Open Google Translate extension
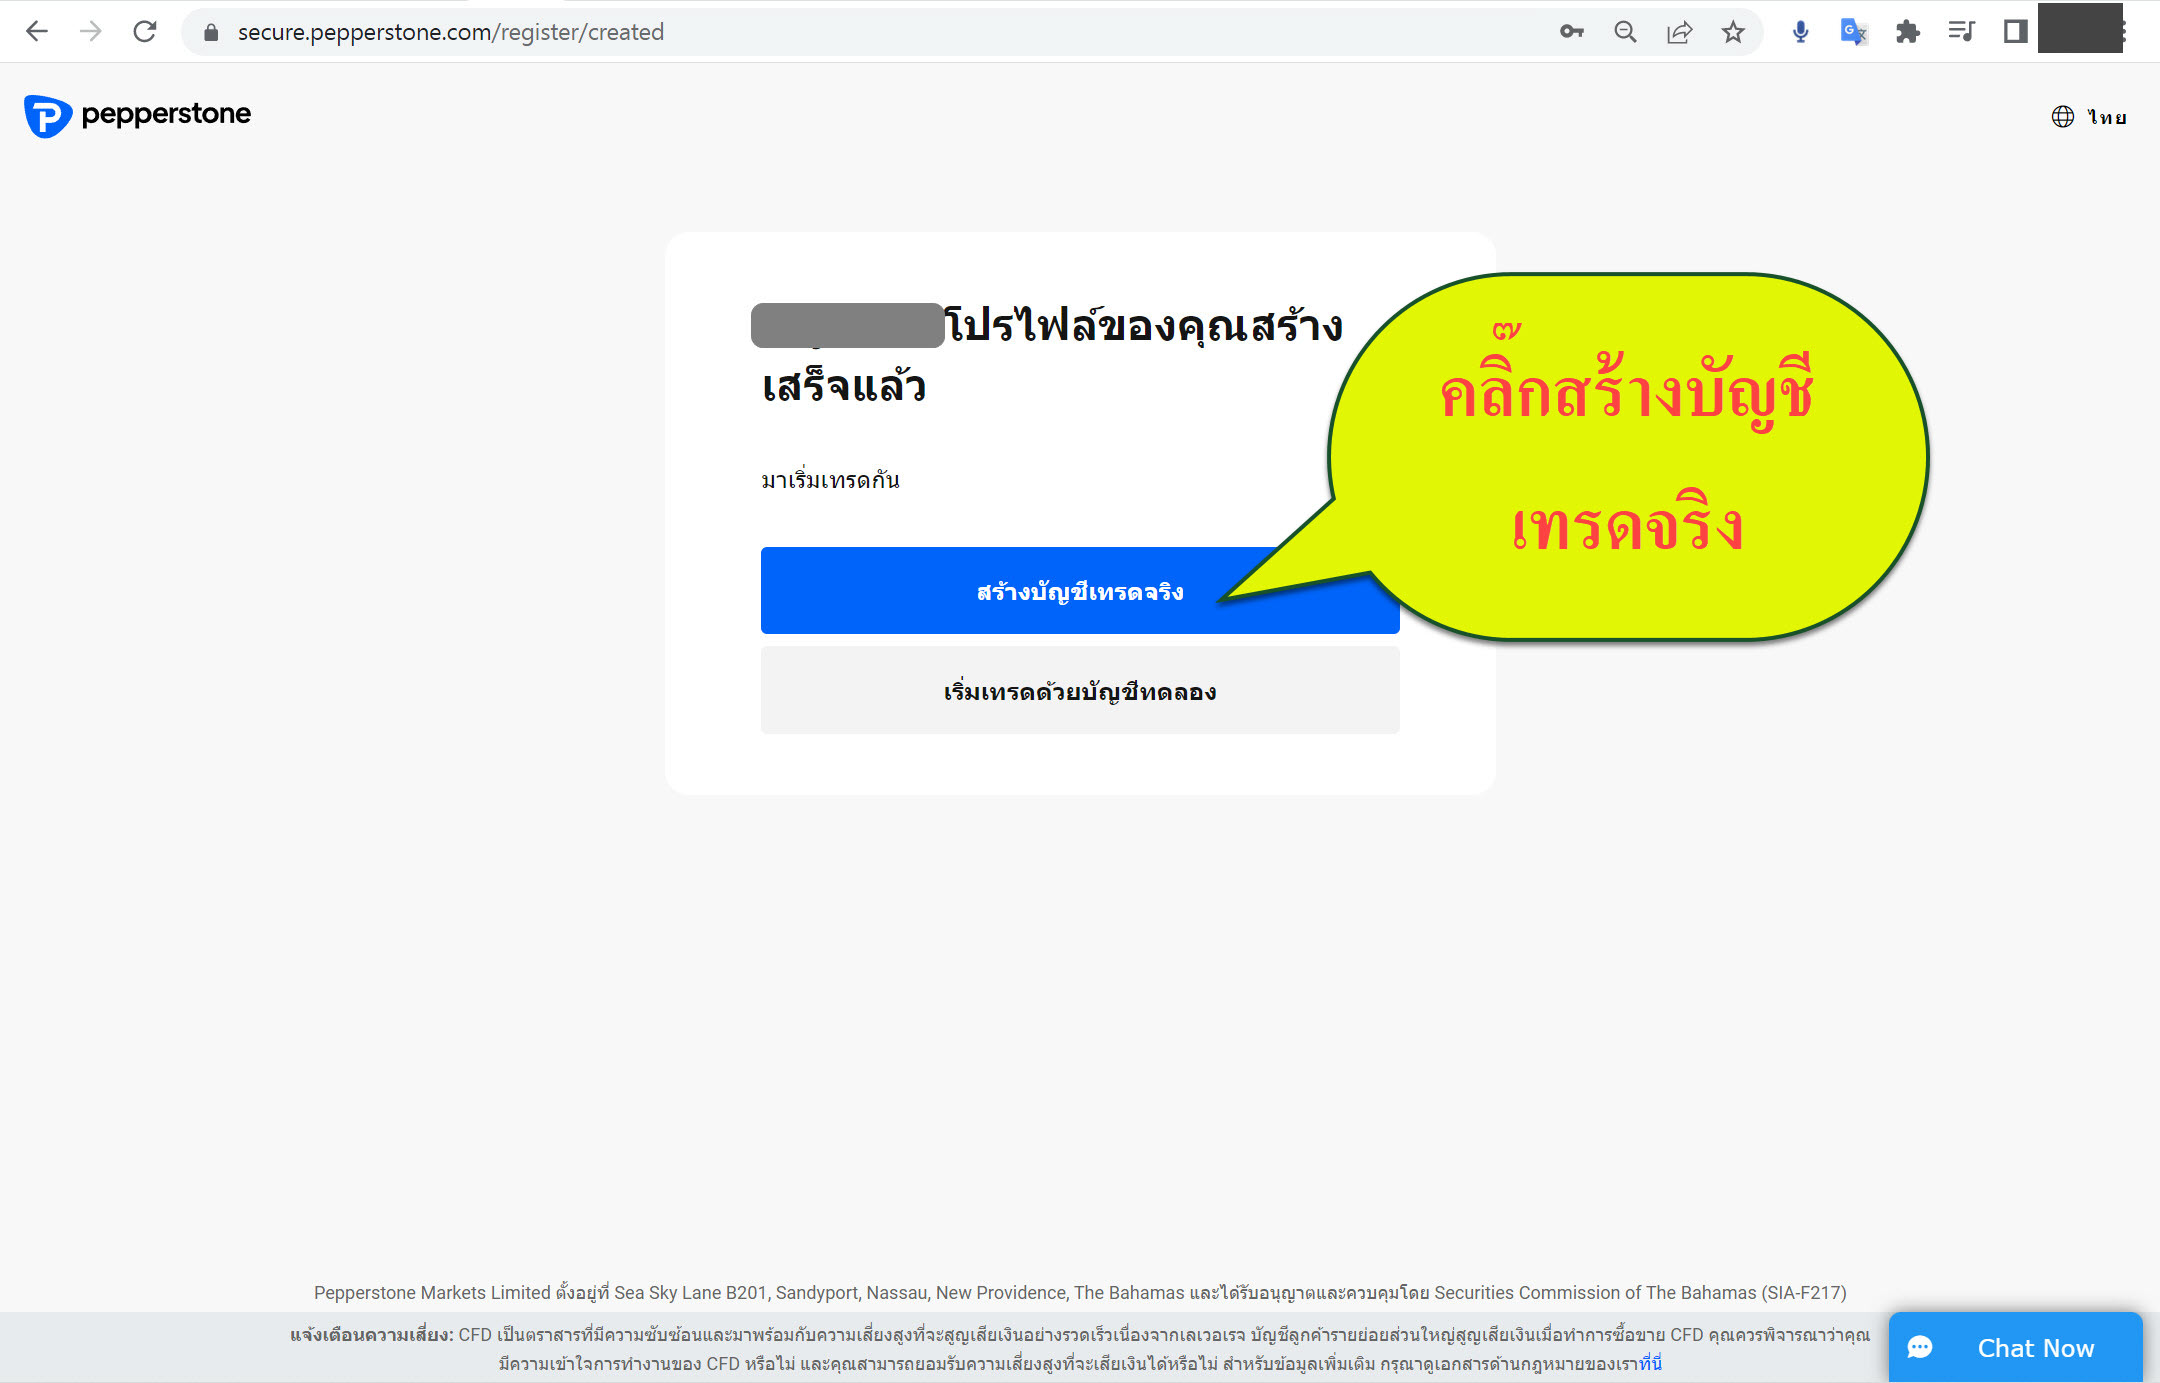The height and width of the screenshot is (1383, 2160). [1854, 32]
